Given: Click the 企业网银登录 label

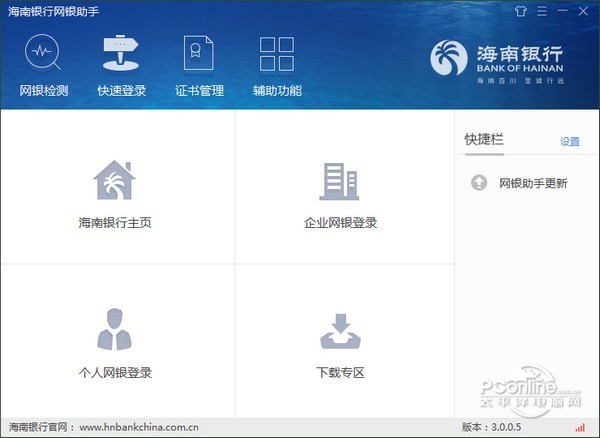Looking at the screenshot, I should click(340, 223).
